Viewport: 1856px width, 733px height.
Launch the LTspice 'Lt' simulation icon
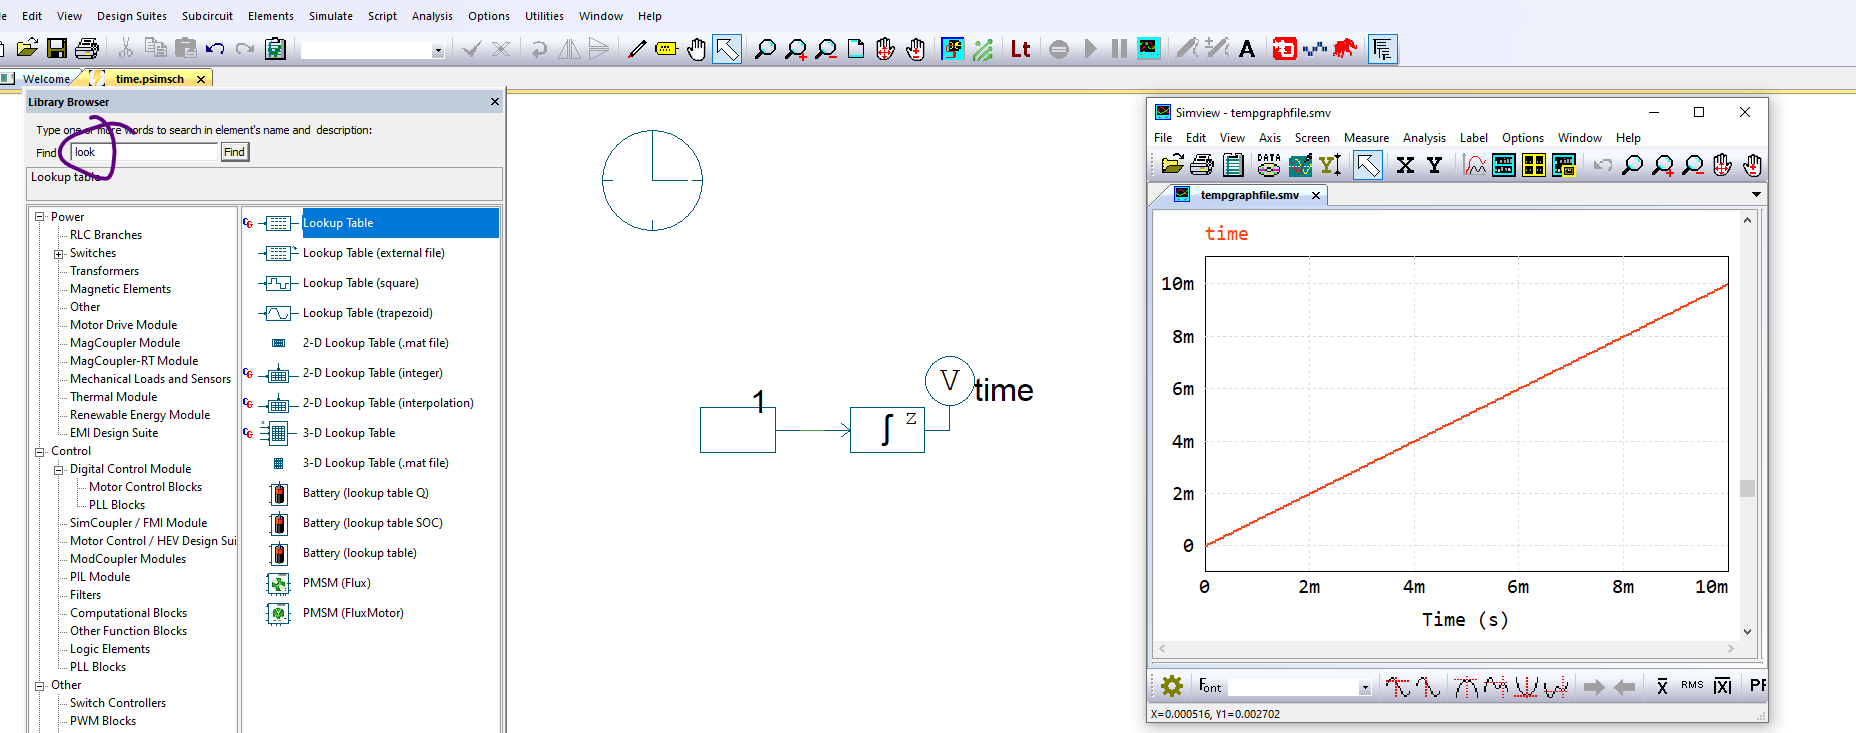coord(1020,48)
